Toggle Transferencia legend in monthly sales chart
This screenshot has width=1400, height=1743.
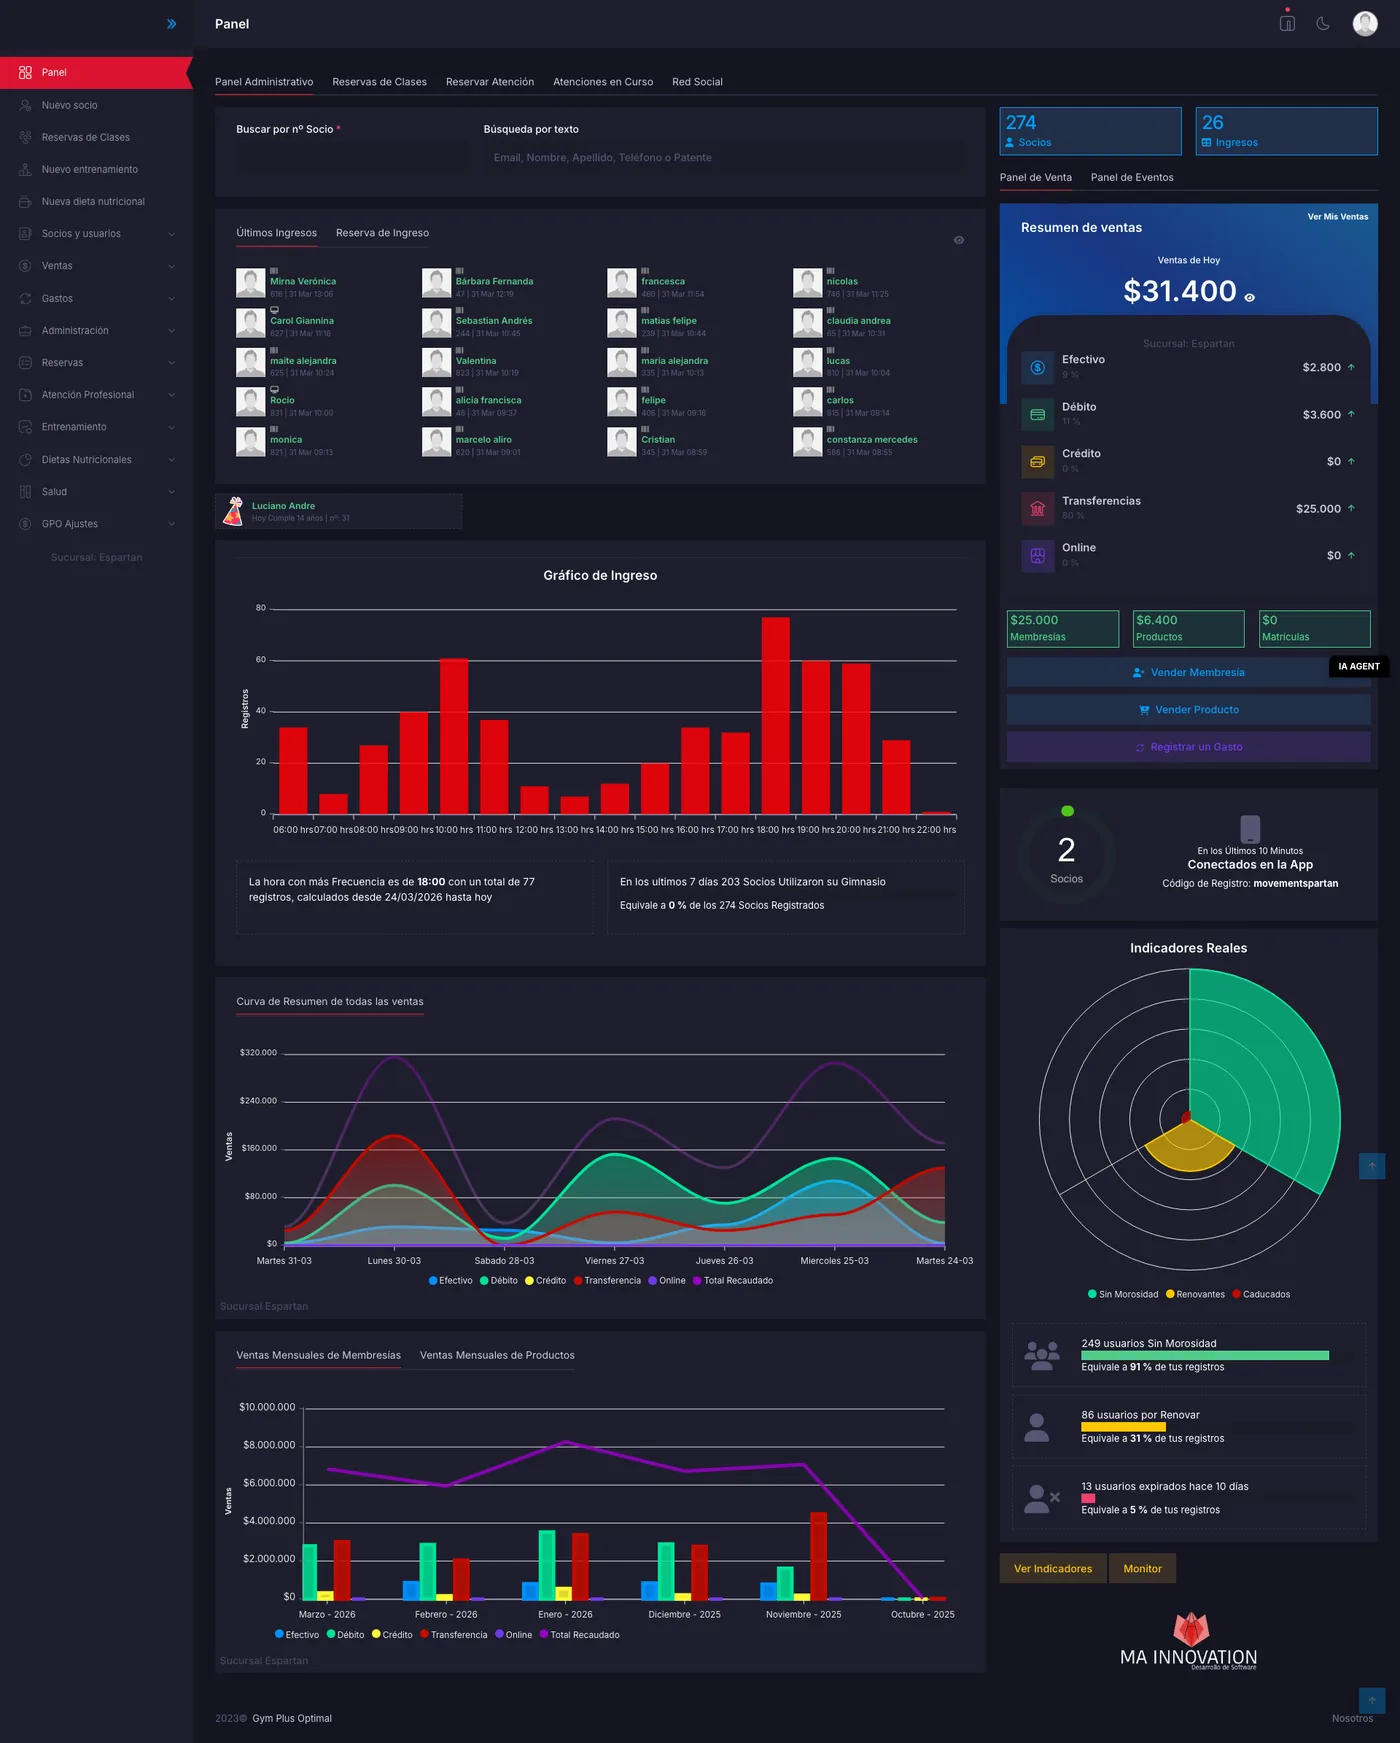coord(454,1635)
